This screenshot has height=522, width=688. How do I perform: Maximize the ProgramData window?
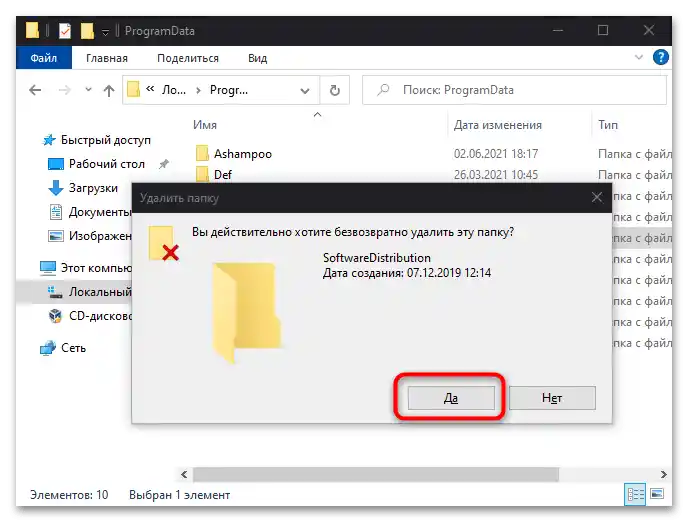coord(603,30)
